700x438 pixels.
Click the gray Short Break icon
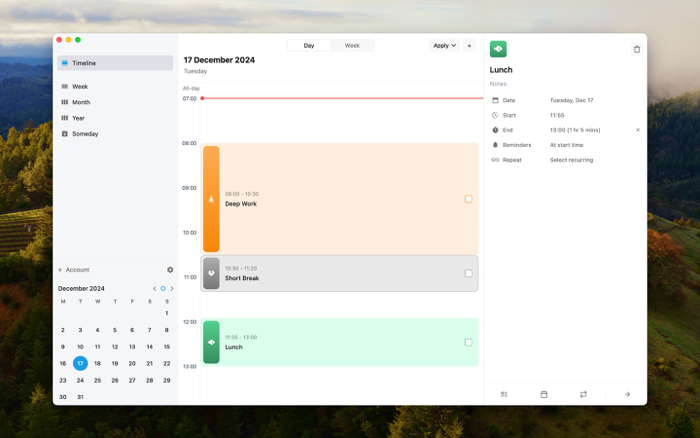[211, 273]
